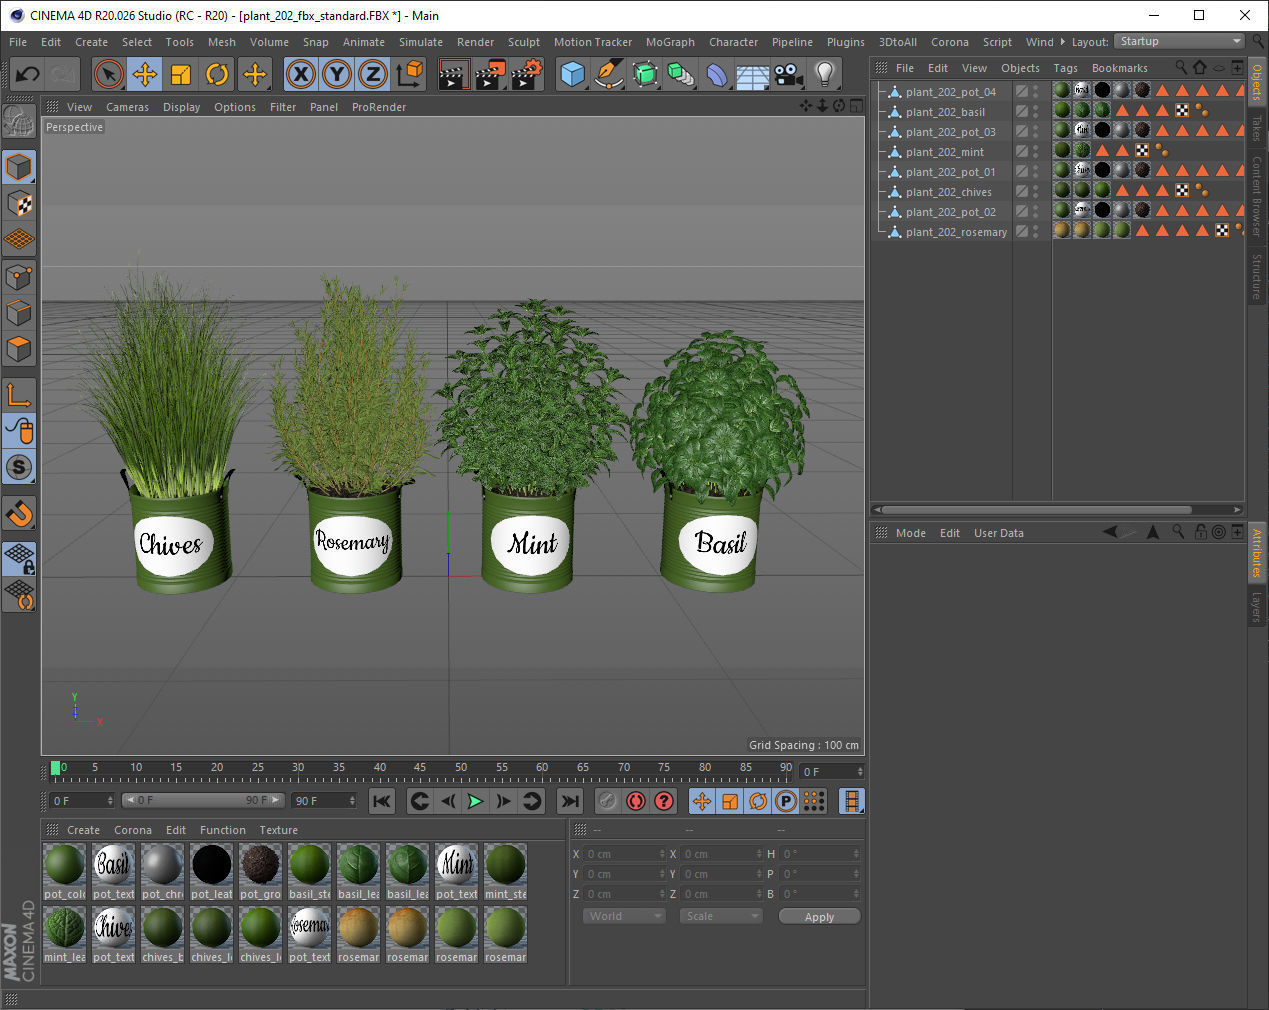Open Material Manager Texture menu
This screenshot has height=1010, width=1269.
click(x=278, y=830)
